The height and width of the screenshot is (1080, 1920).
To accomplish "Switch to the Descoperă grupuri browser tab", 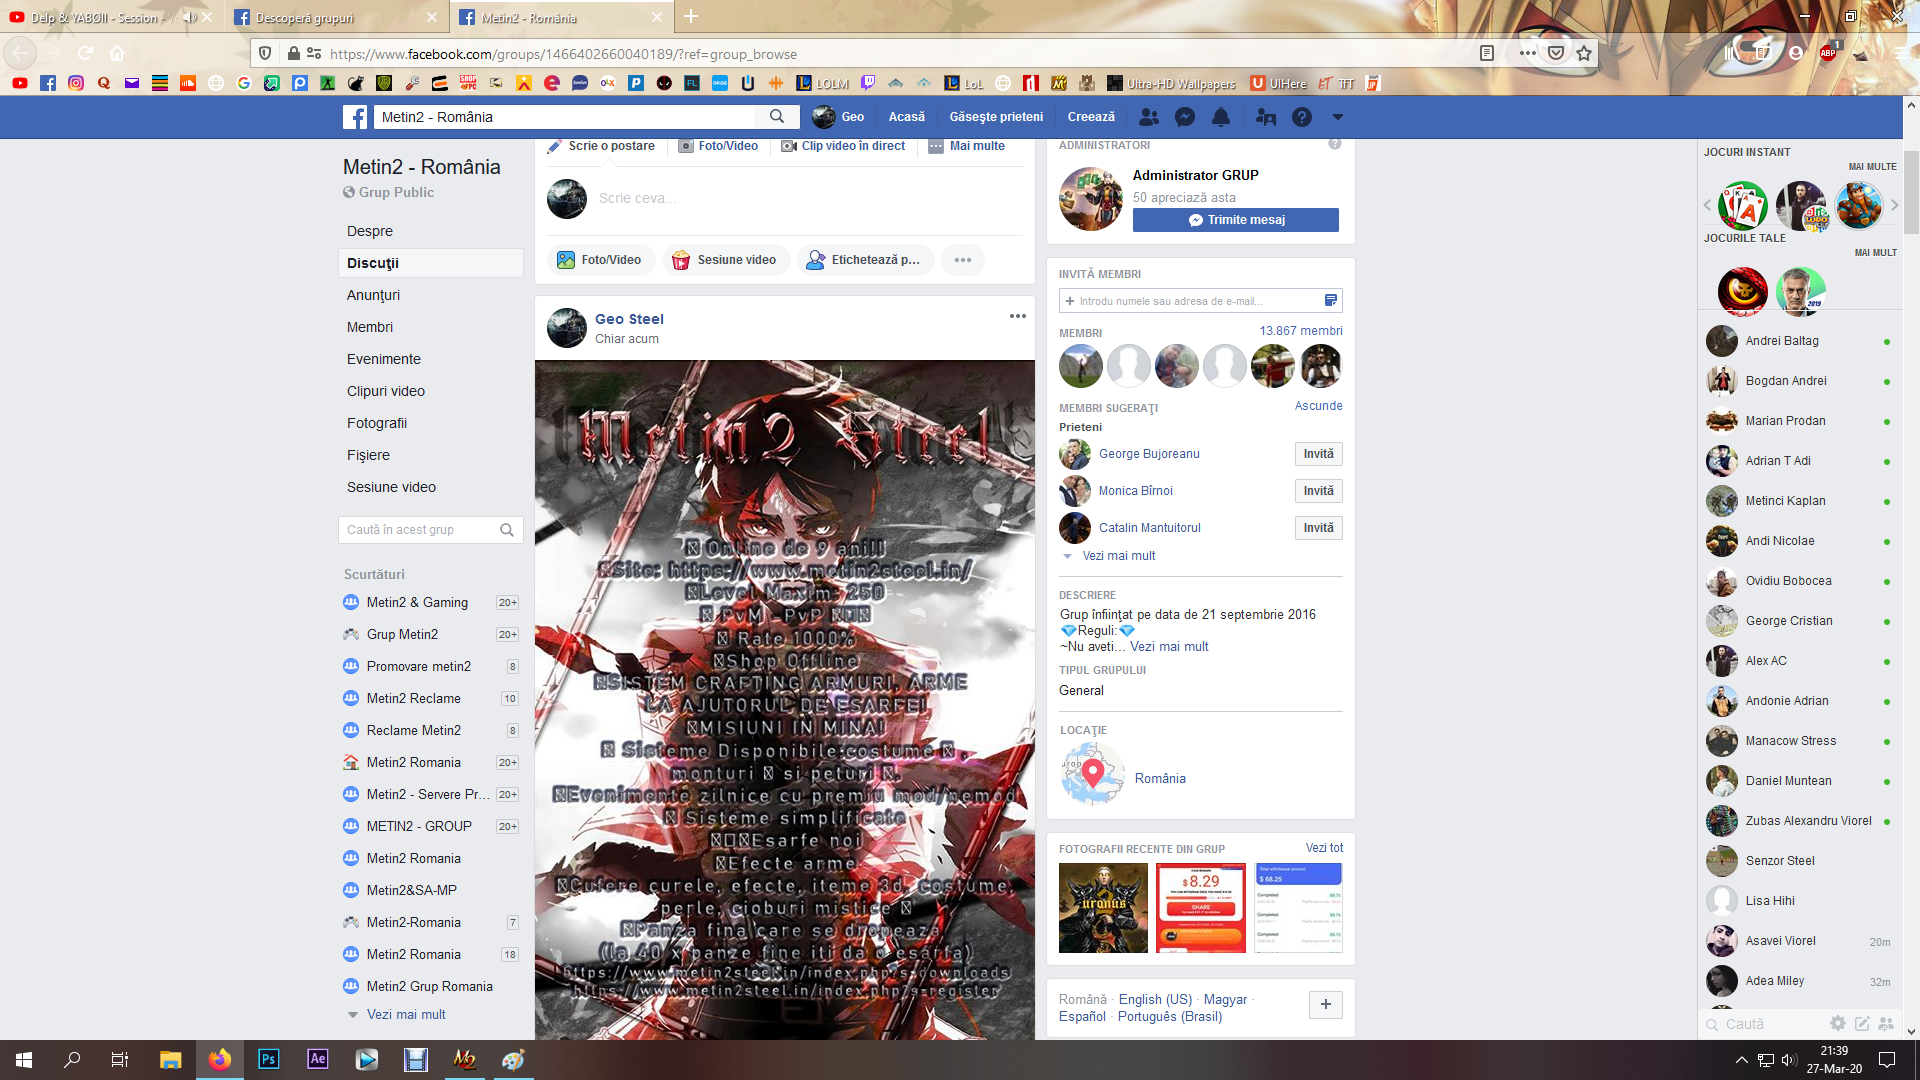I will 305,18.
